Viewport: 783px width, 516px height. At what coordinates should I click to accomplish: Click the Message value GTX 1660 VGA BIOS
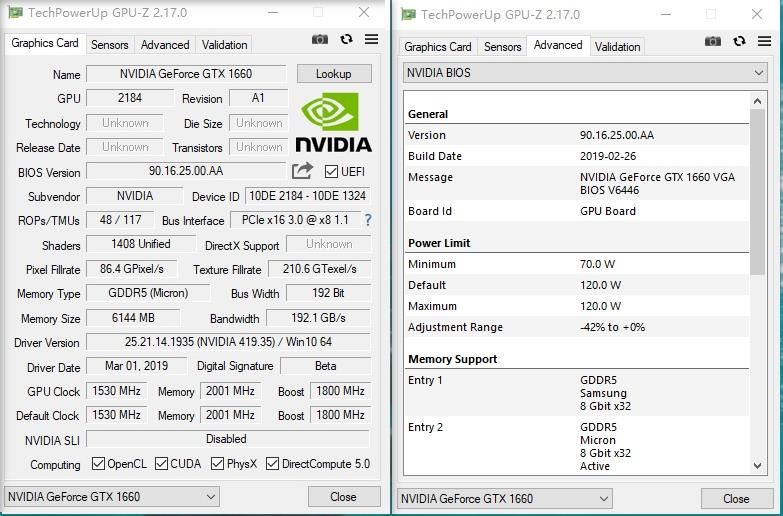tap(657, 183)
